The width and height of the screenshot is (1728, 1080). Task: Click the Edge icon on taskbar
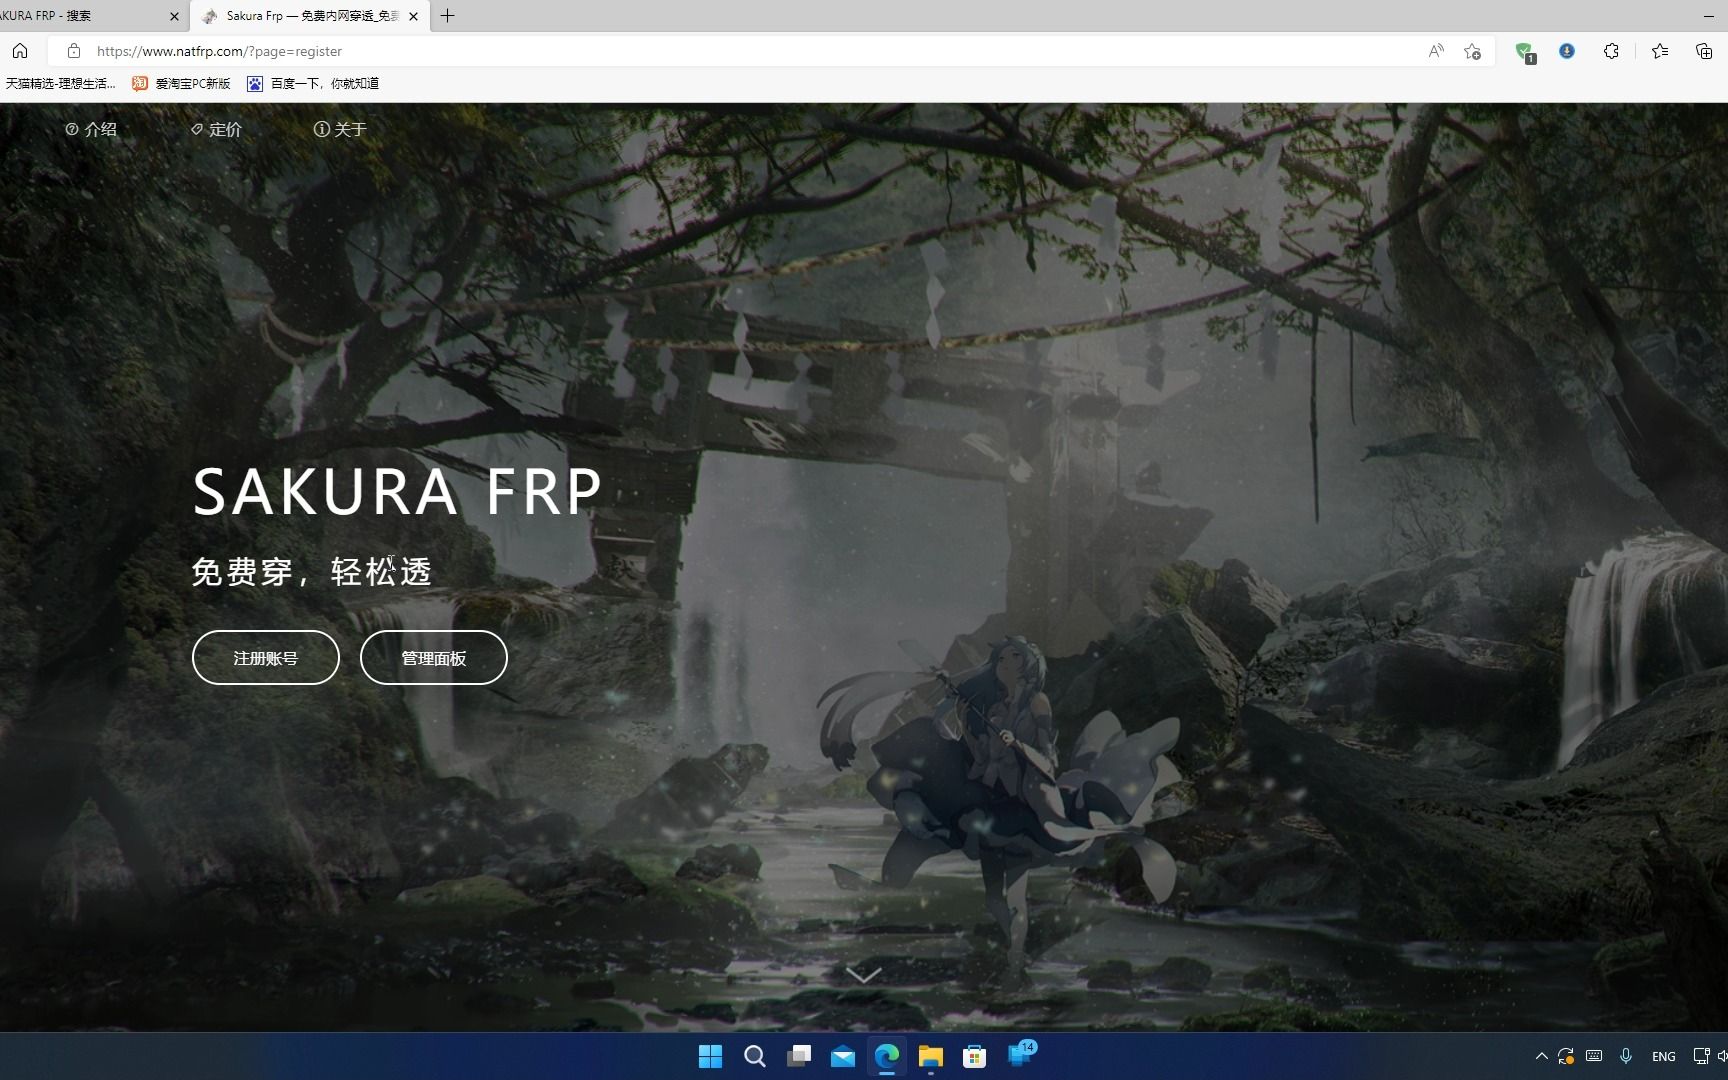pyautogui.click(x=887, y=1056)
